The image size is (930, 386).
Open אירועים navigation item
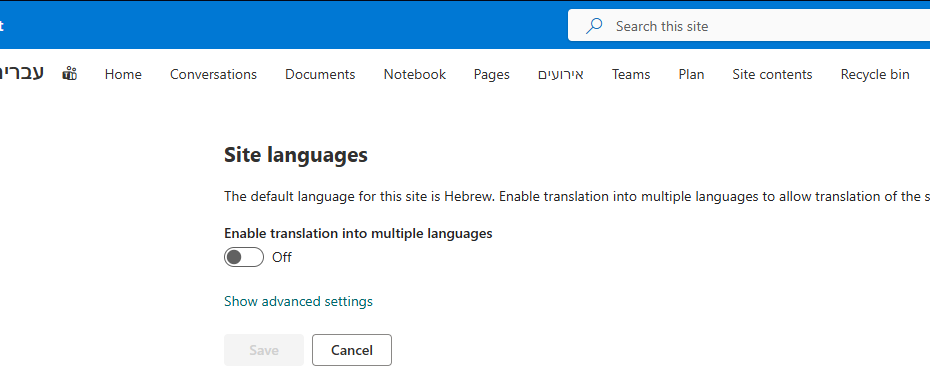click(561, 74)
